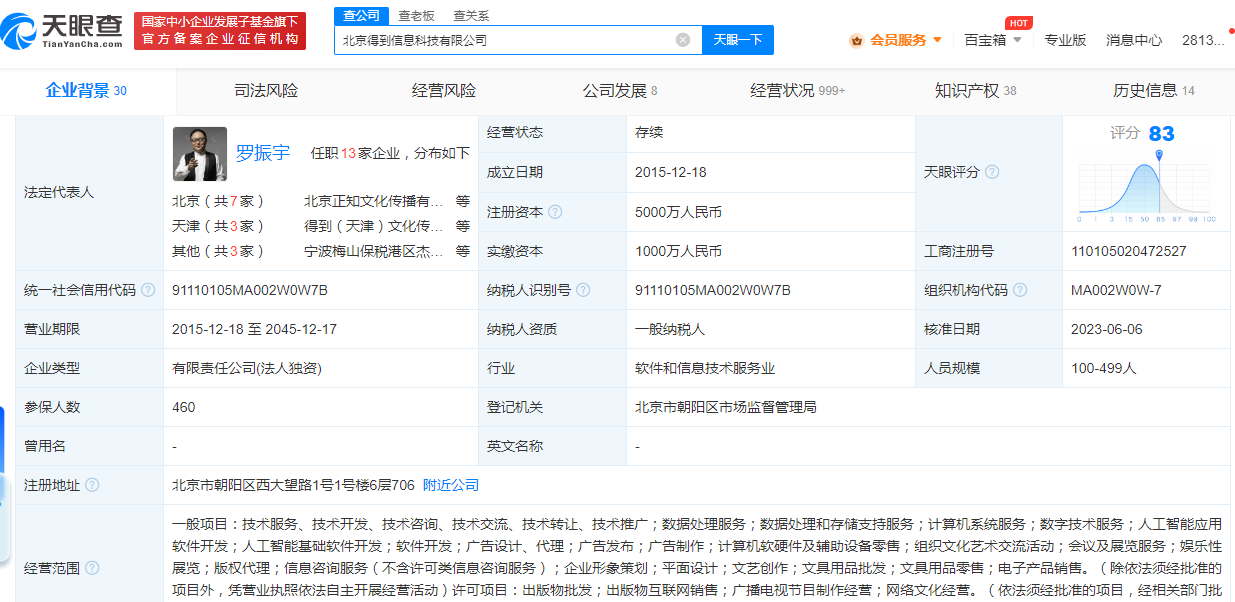
Task: Click the HOT badge above 百宝箱
Action: (1018, 23)
